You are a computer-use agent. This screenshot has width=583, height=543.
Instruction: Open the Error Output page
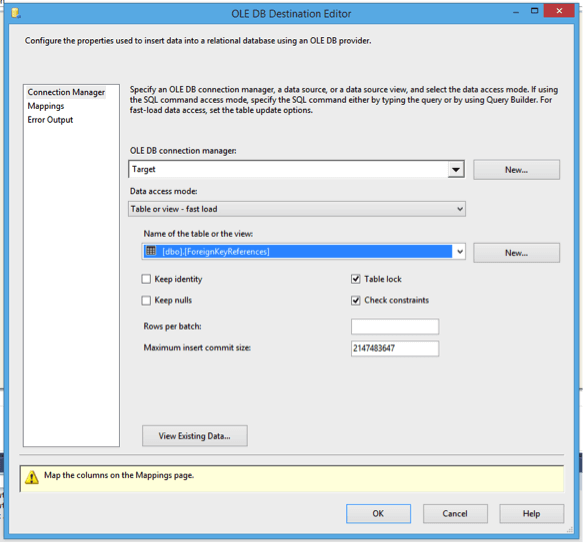50,120
